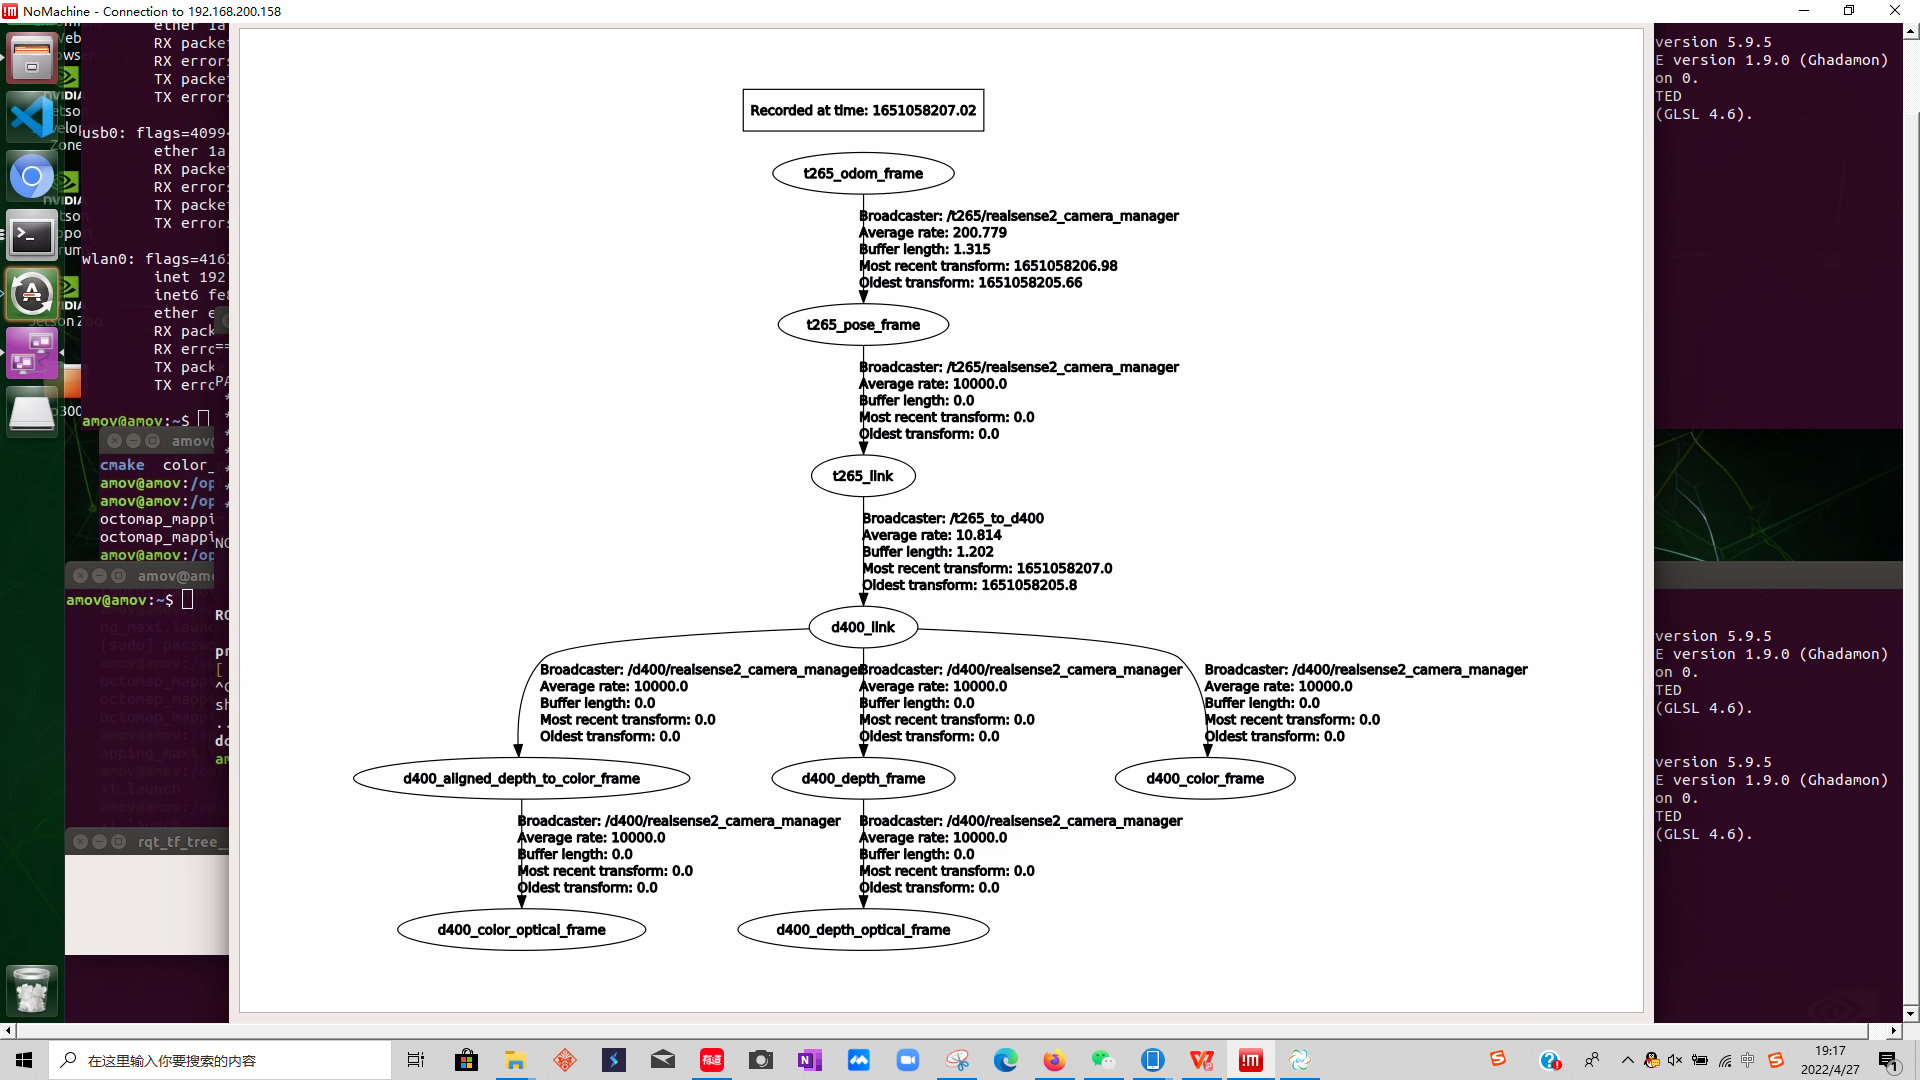Open Task View on Windows taskbar
The image size is (1920, 1080).
coord(416,1060)
